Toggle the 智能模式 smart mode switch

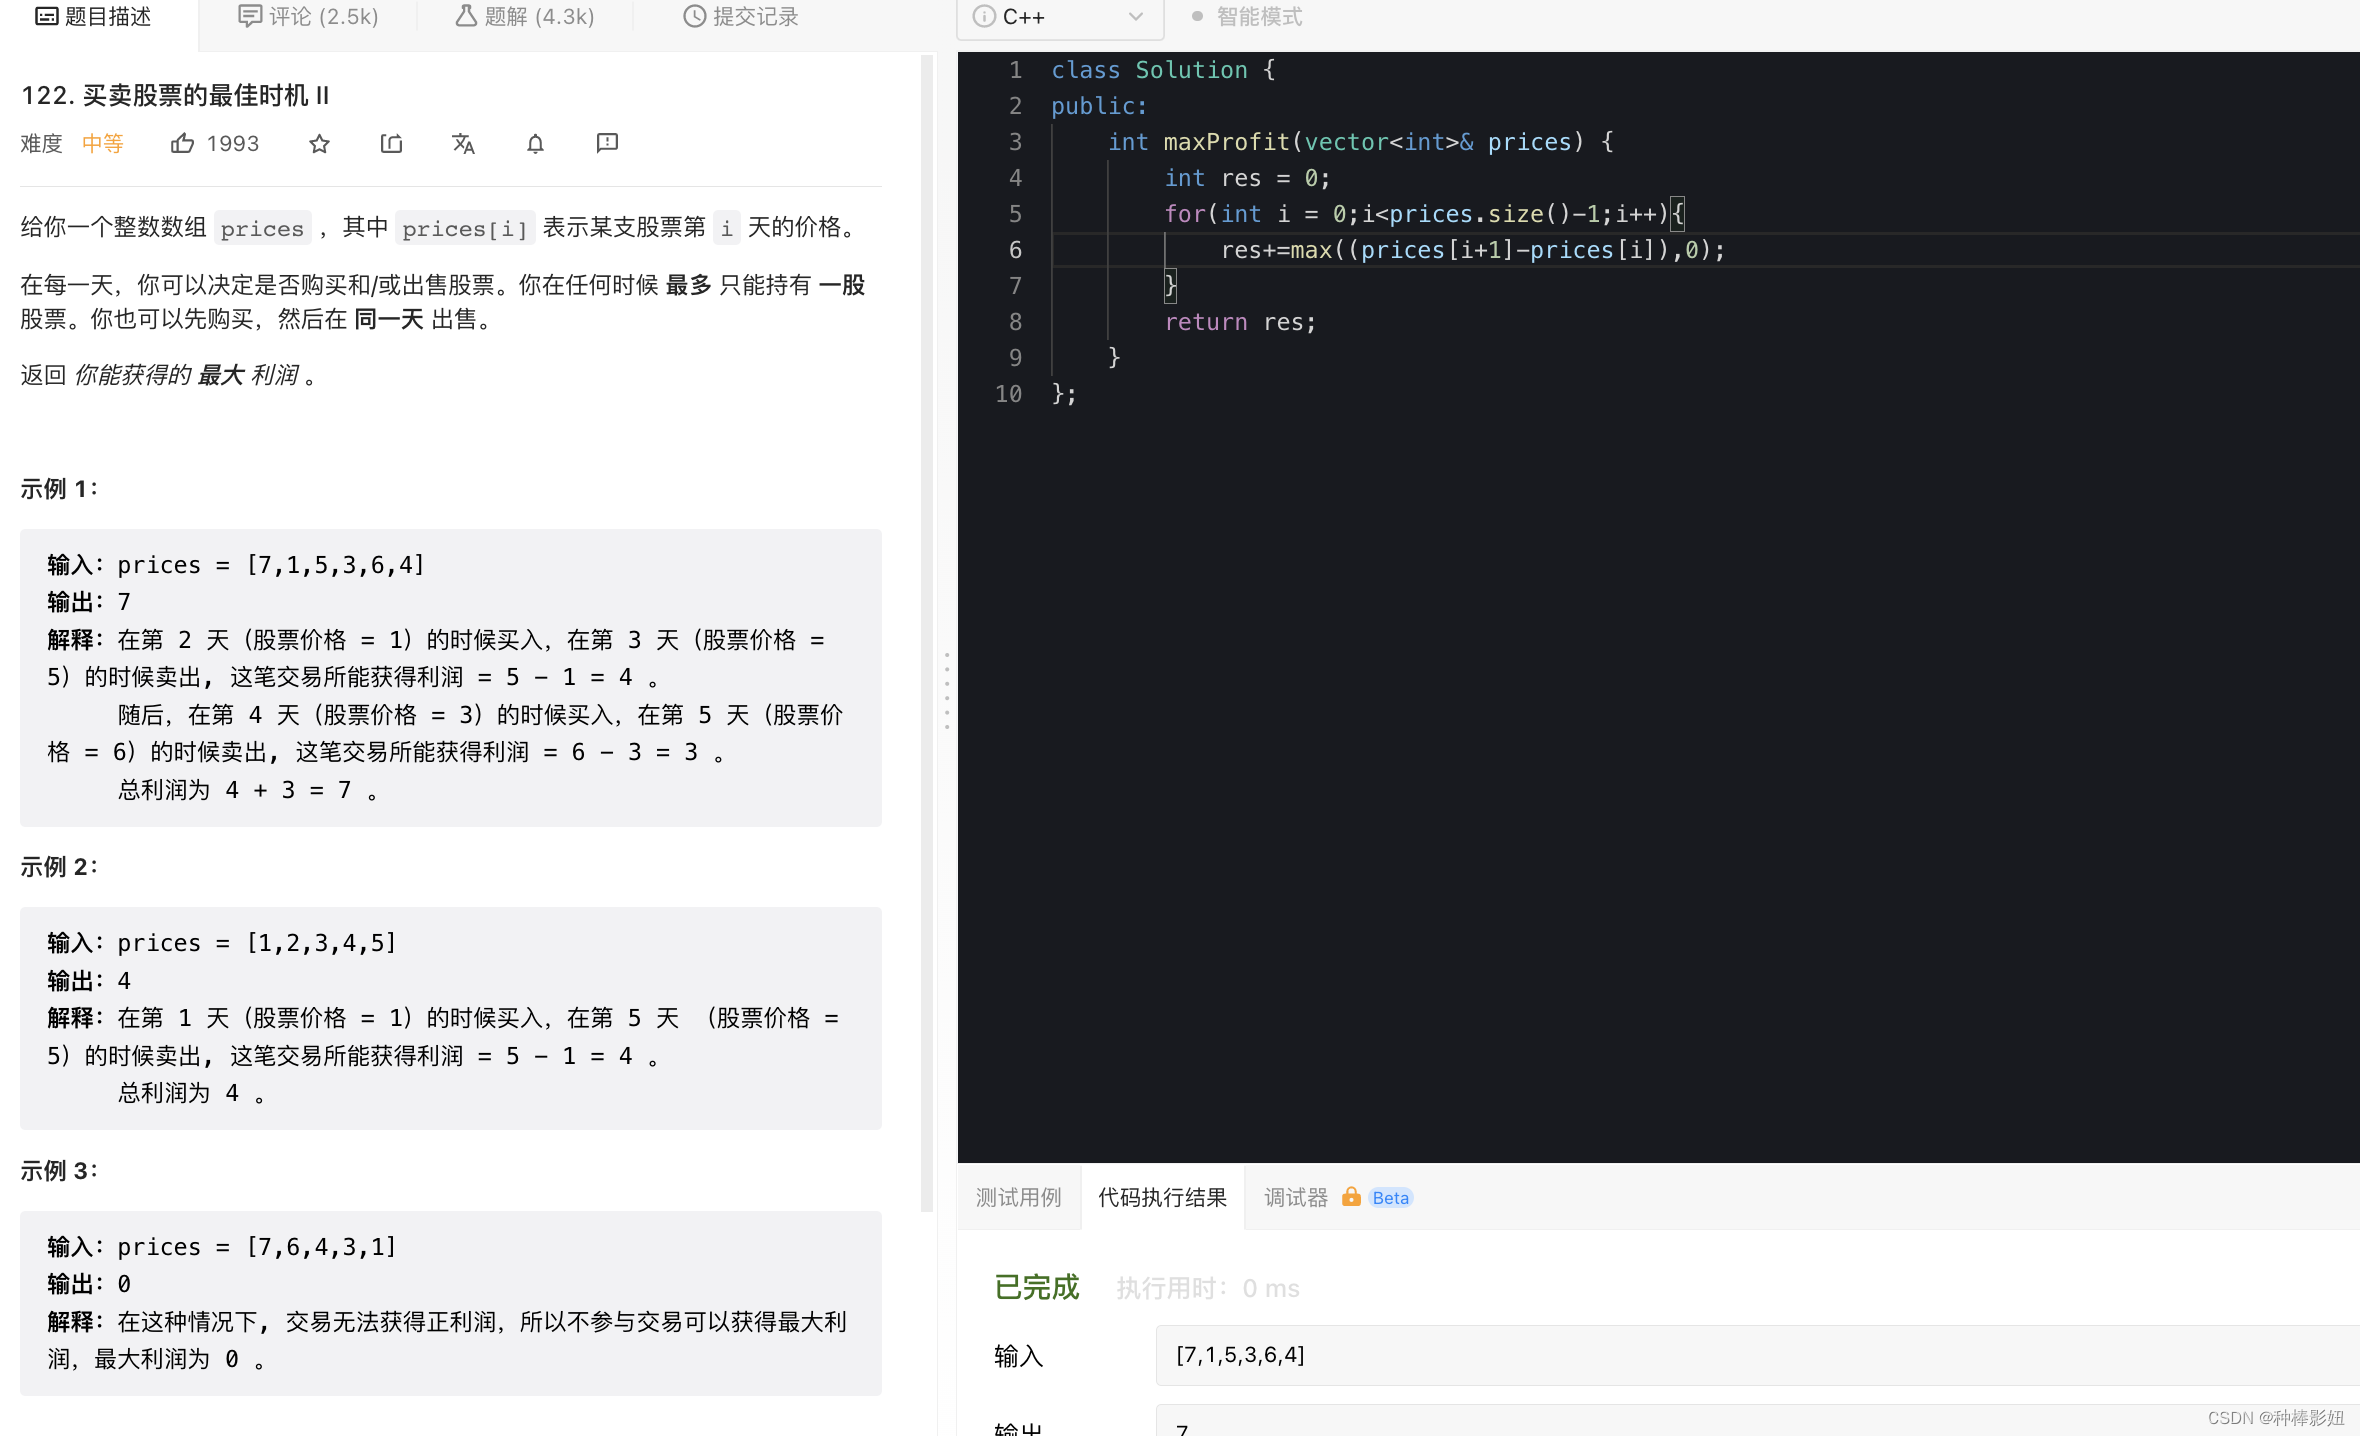point(1247,17)
